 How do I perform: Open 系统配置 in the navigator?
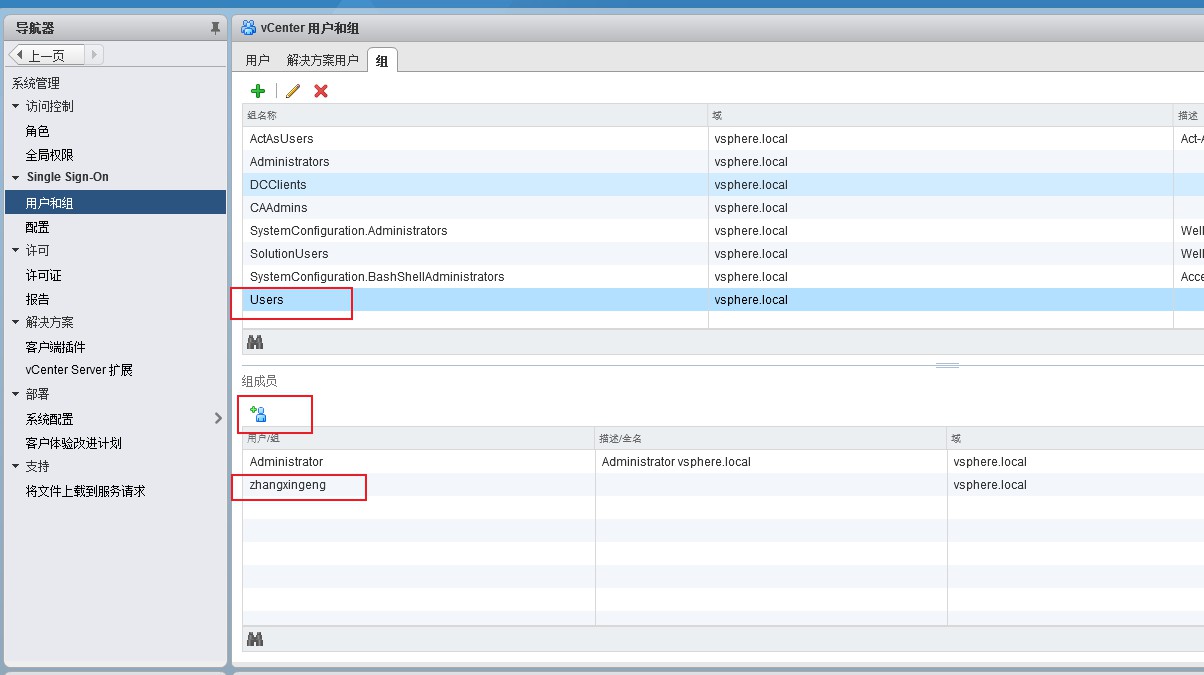(x=49, y=419)
